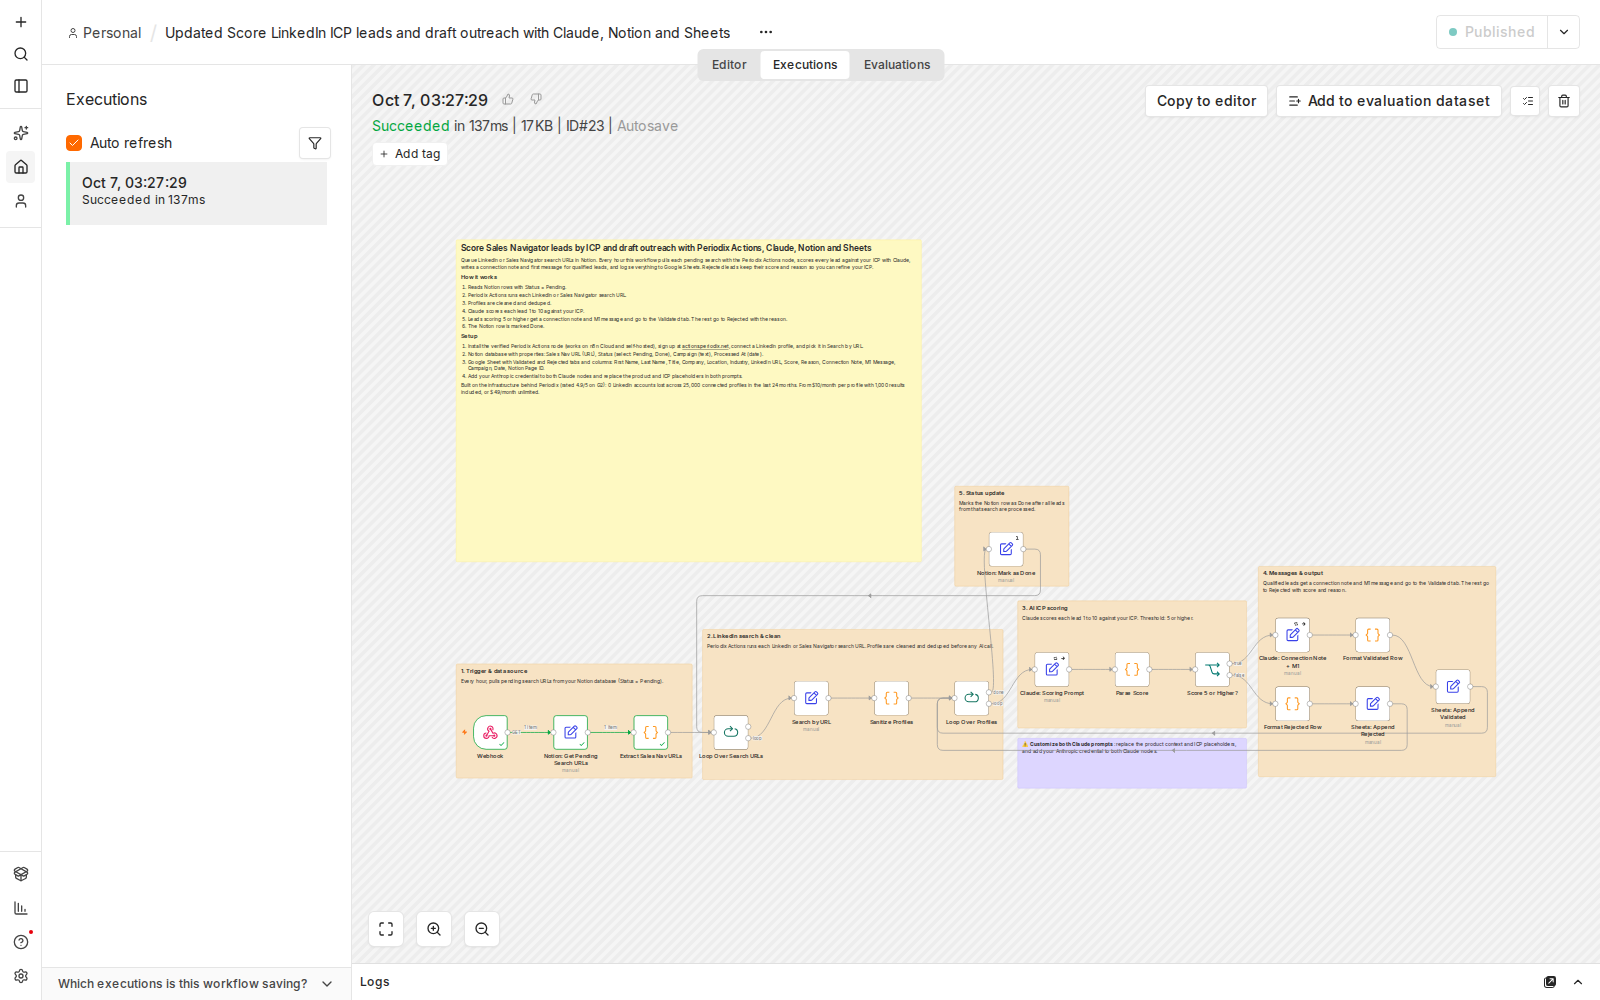Open the insights chart icon
This screenshot has width=1600, height=1000.
(21, 908)
